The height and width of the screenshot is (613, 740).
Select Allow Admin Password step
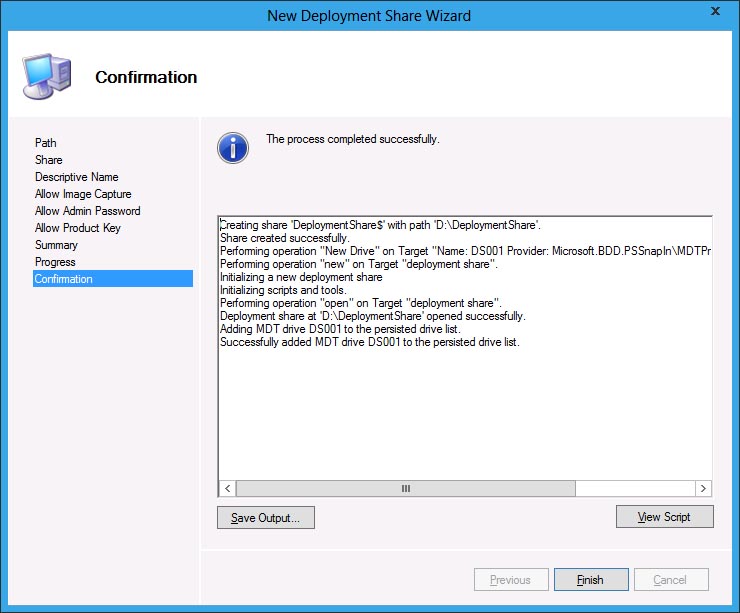pyautogui.click(x=88, y=211)
